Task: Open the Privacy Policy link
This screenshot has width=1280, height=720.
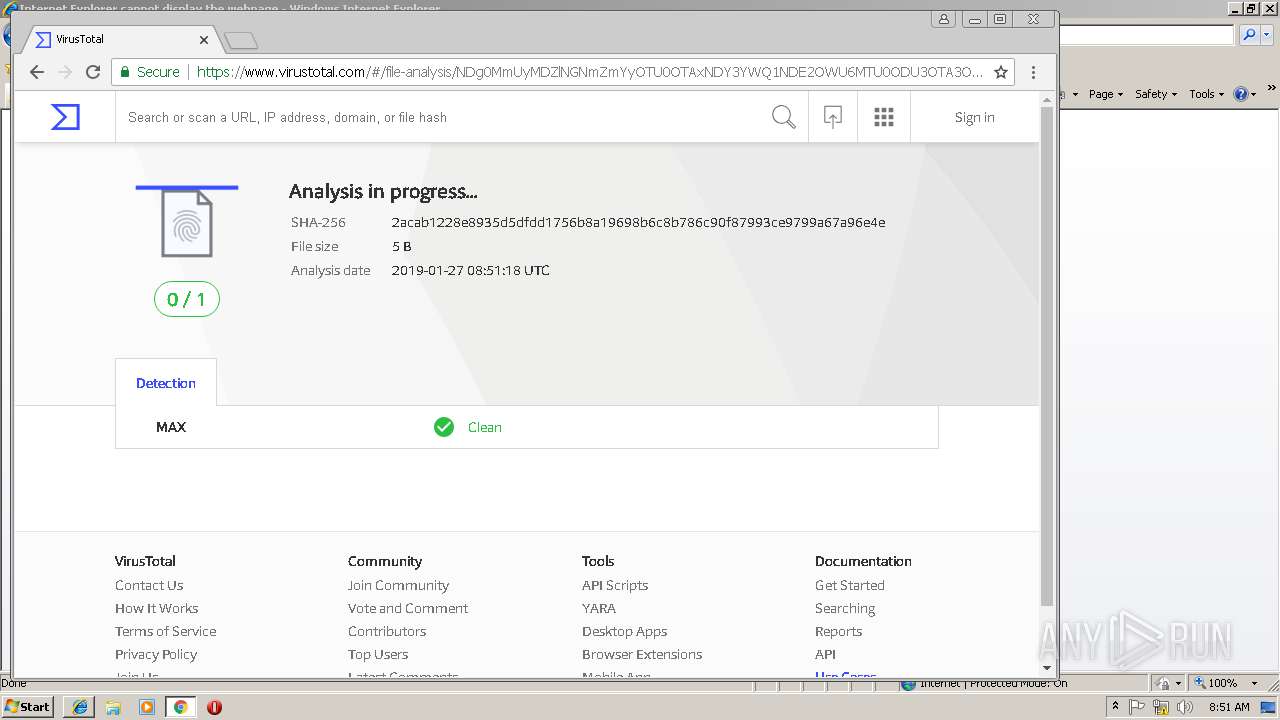Action: [x=156, y=654]
